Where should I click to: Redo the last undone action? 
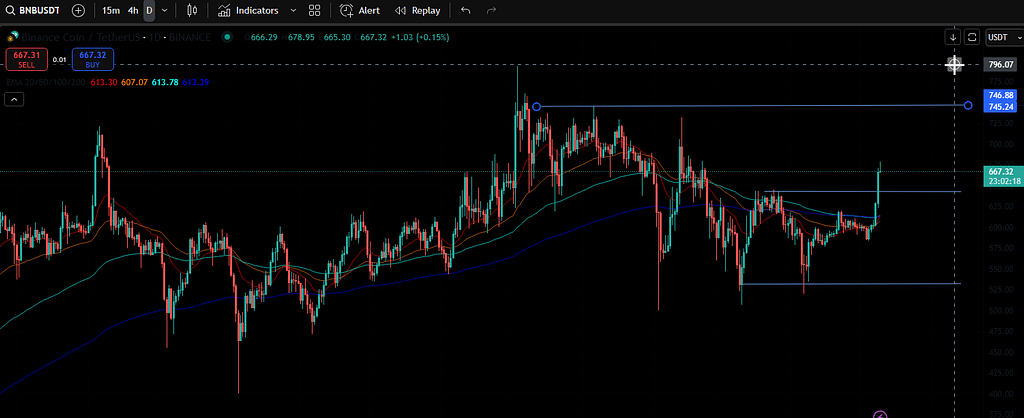pyautogui.click(x=491, y=10)
